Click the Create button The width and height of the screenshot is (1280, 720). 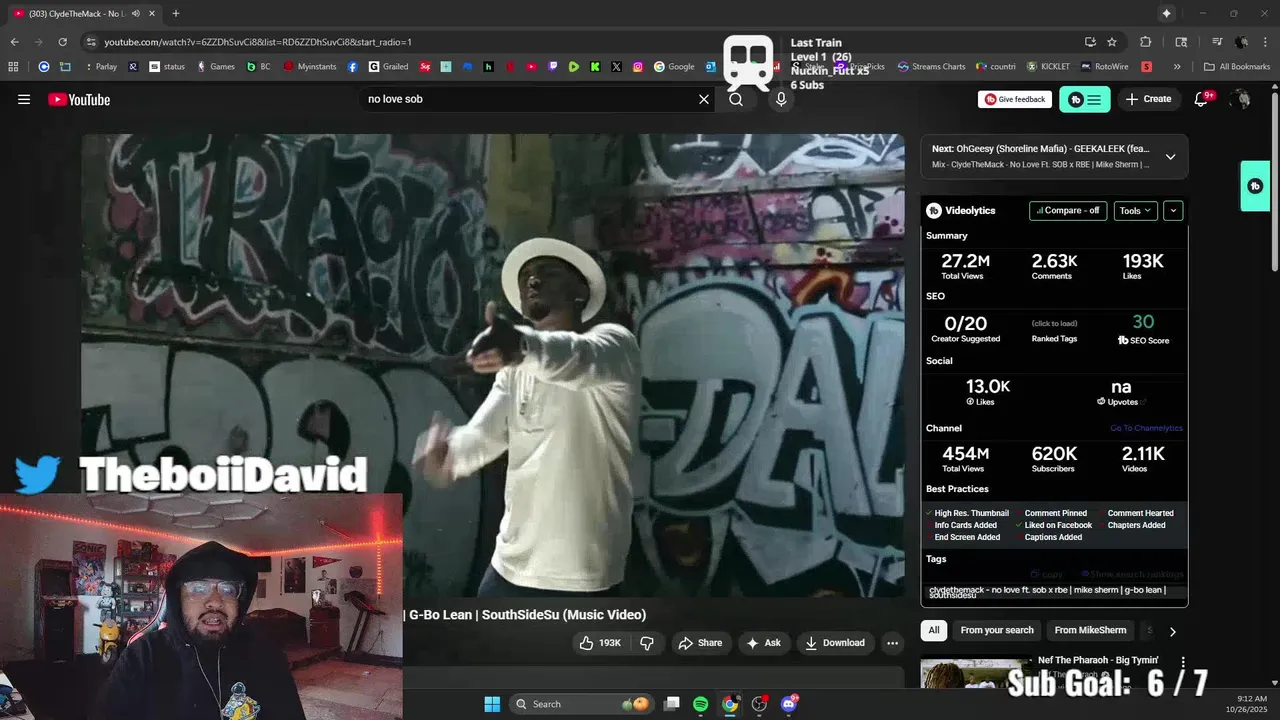1148,99
